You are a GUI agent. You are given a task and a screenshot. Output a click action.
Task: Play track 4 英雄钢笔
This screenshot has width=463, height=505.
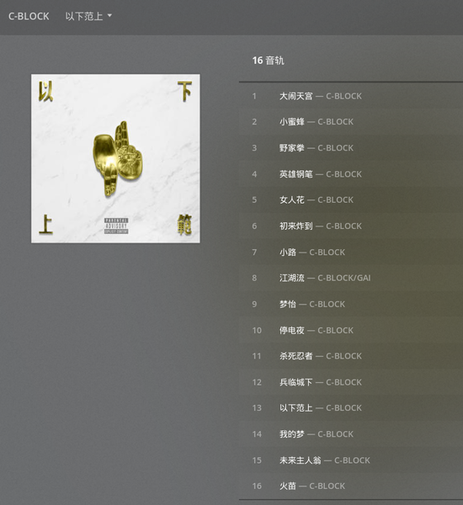pos(351,174)
